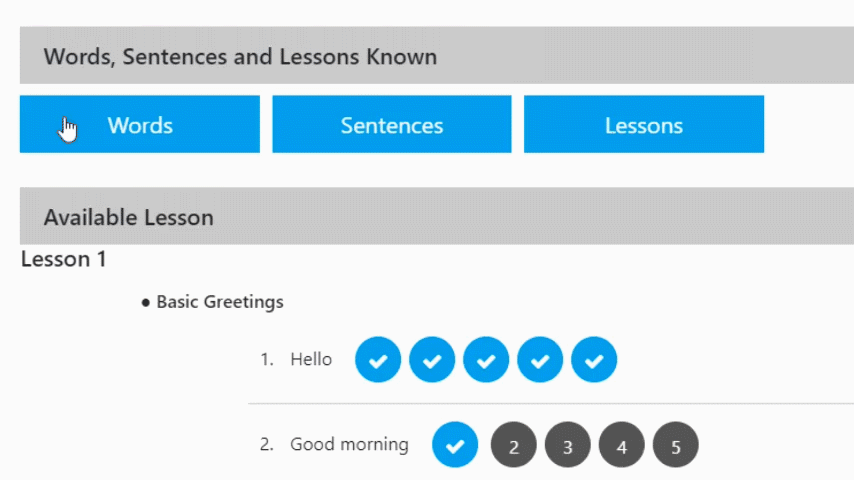Click the checkmark circle beside Good morning
The width and height of the screenshot is (854, 480).
tap(455, 445)
